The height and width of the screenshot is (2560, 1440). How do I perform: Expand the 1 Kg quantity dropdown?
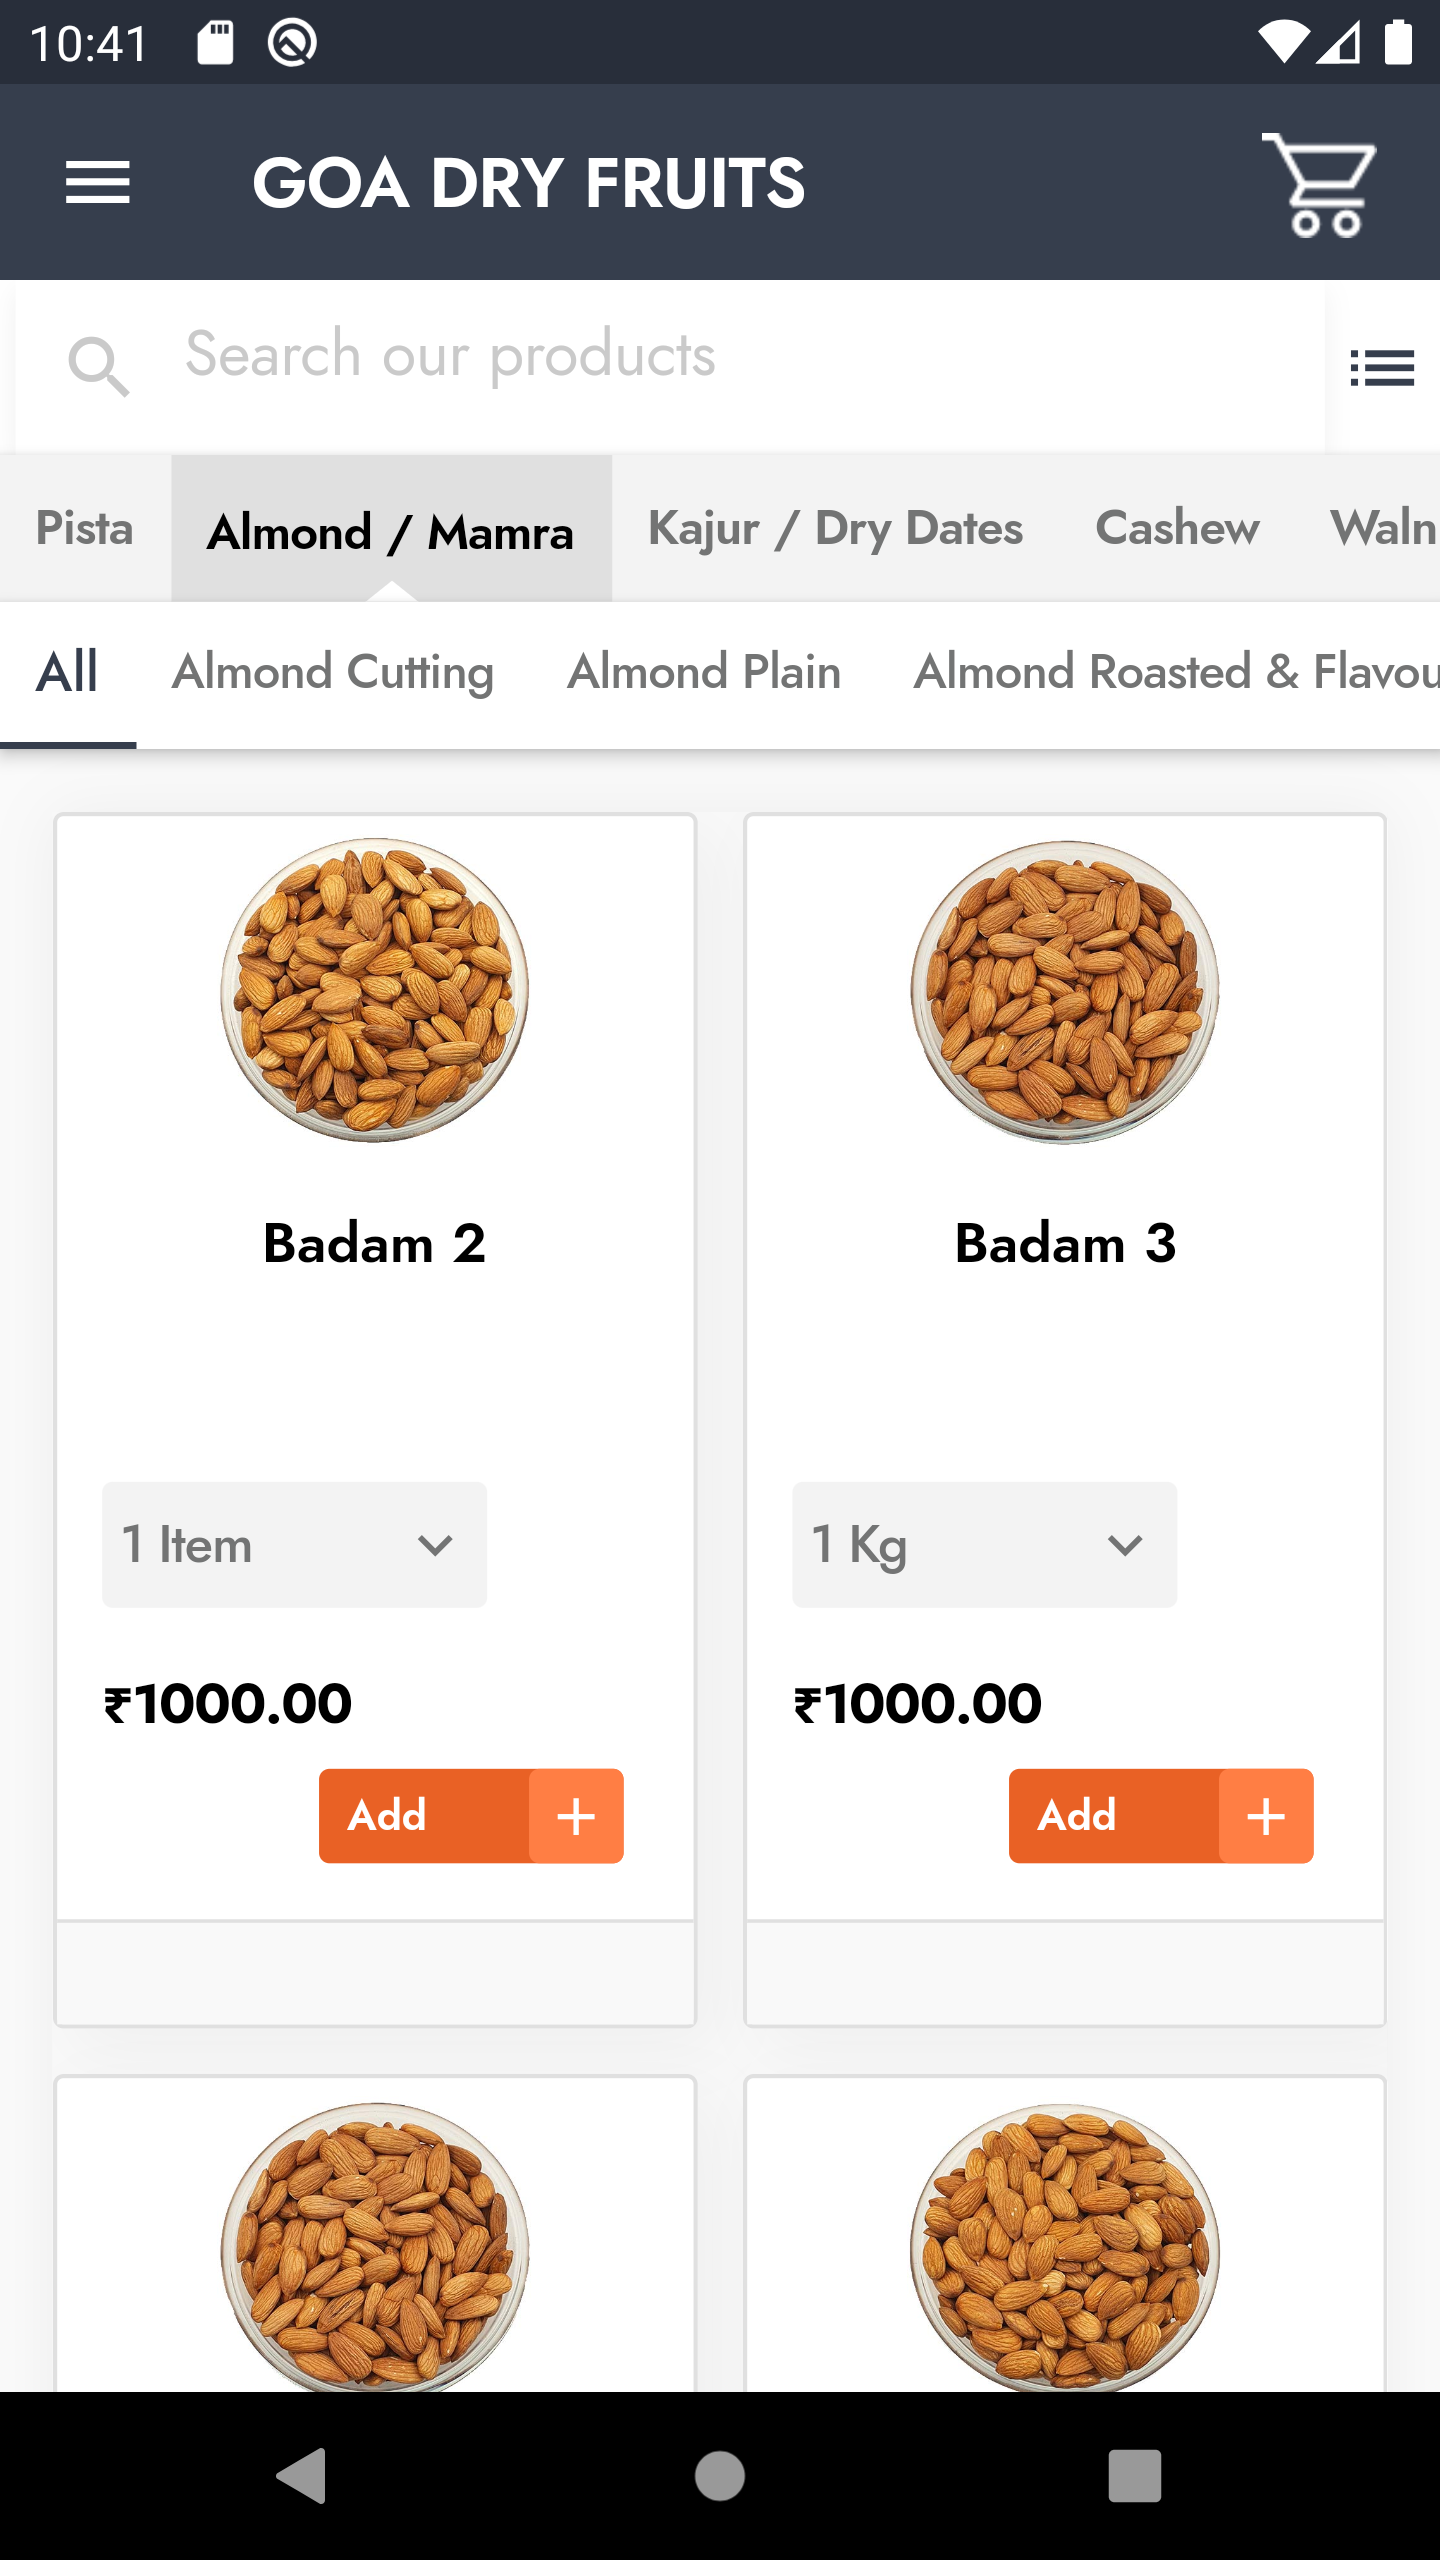click(984, 1545)
